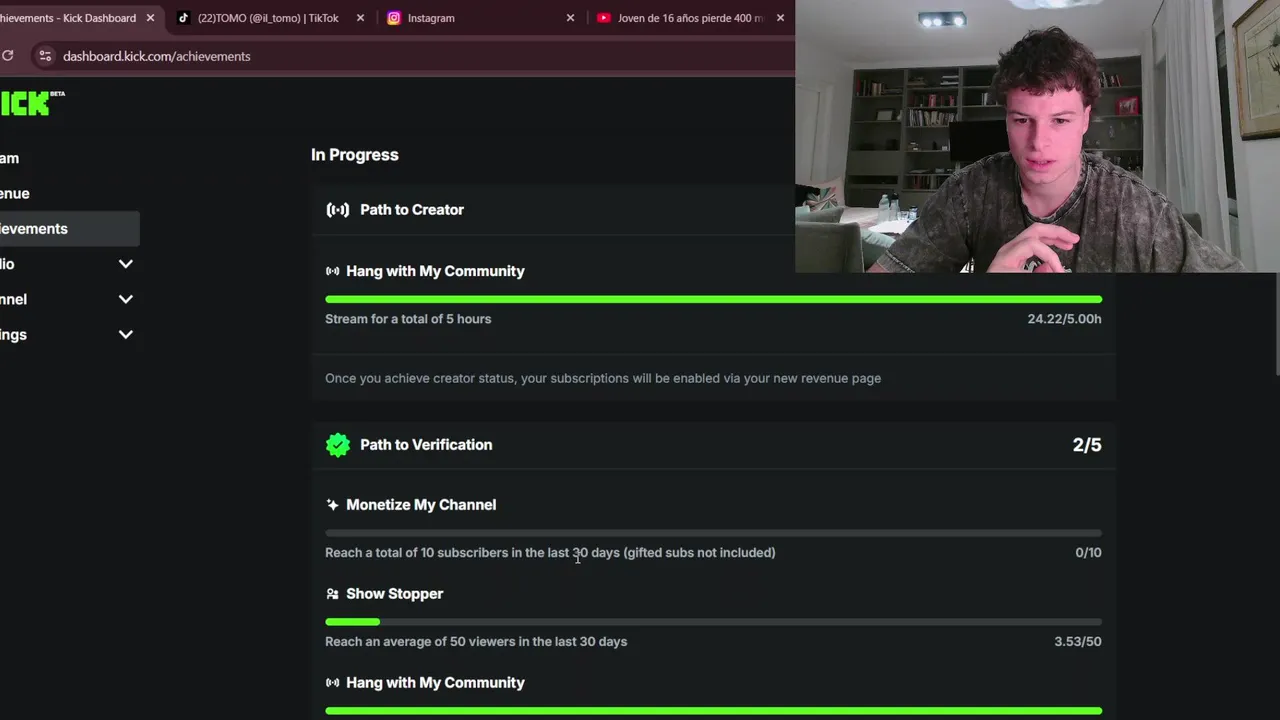Click the Path to Verification header
The image size is (1280, 720).
click(x=713, y=445)
